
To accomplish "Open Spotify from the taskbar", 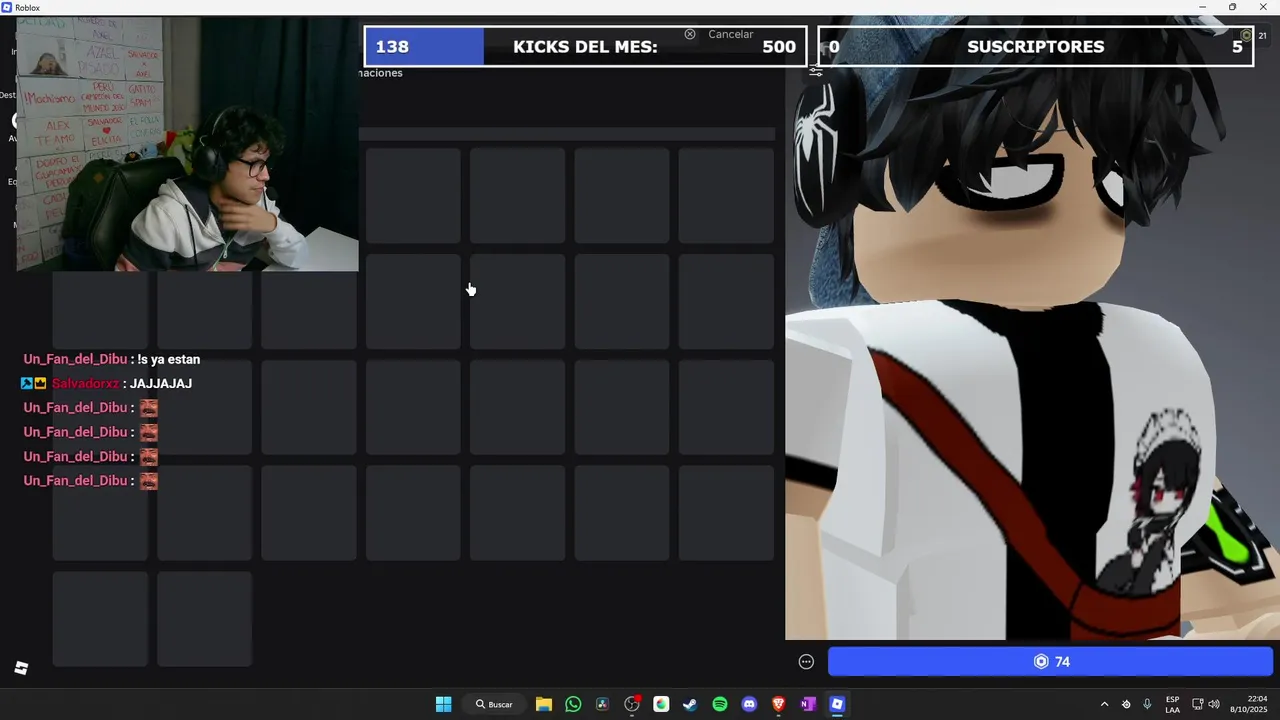I will (720, 704).
